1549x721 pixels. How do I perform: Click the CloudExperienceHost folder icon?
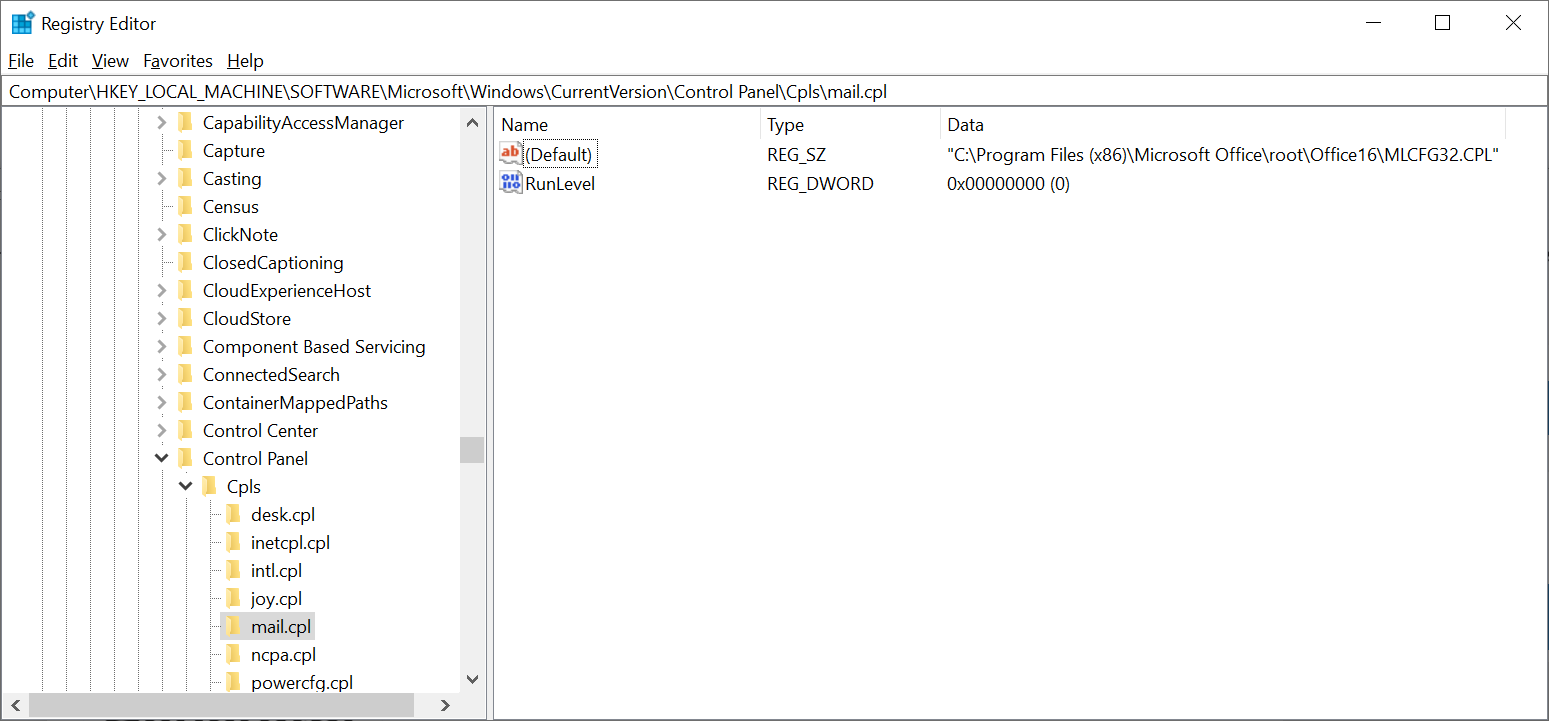coord(185,291)
